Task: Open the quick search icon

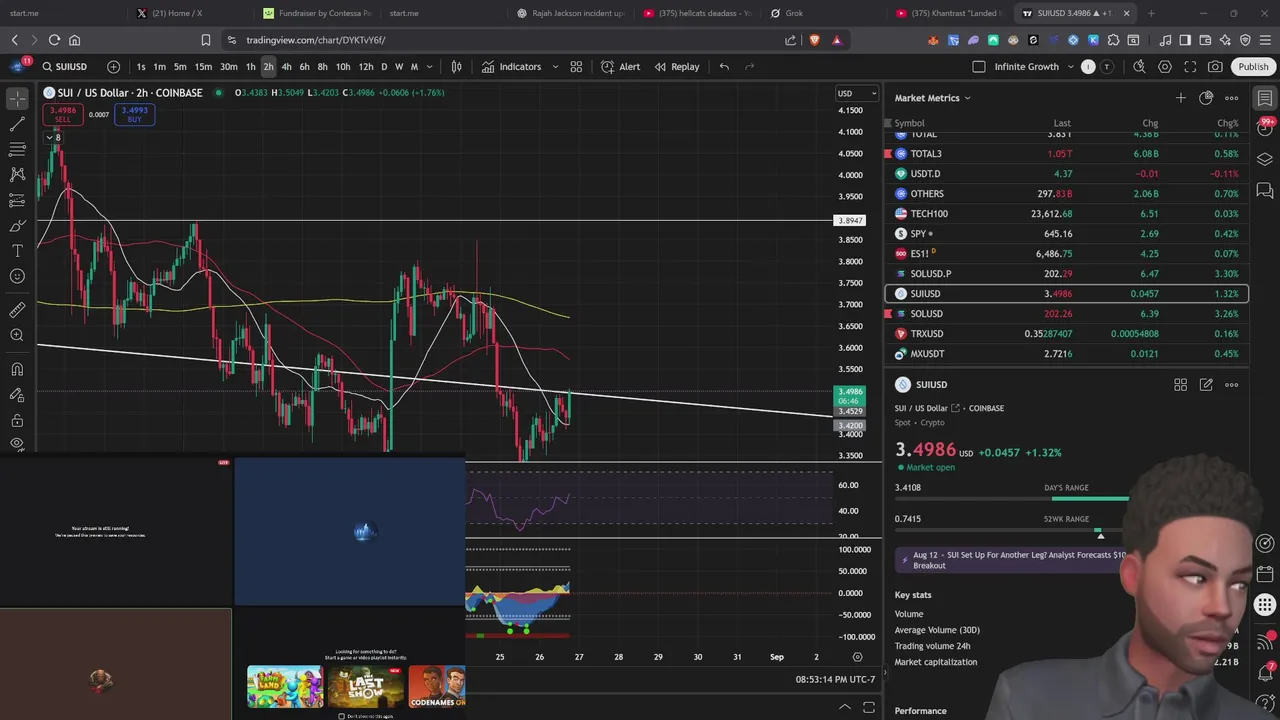Action: [x=1139, y=67]
